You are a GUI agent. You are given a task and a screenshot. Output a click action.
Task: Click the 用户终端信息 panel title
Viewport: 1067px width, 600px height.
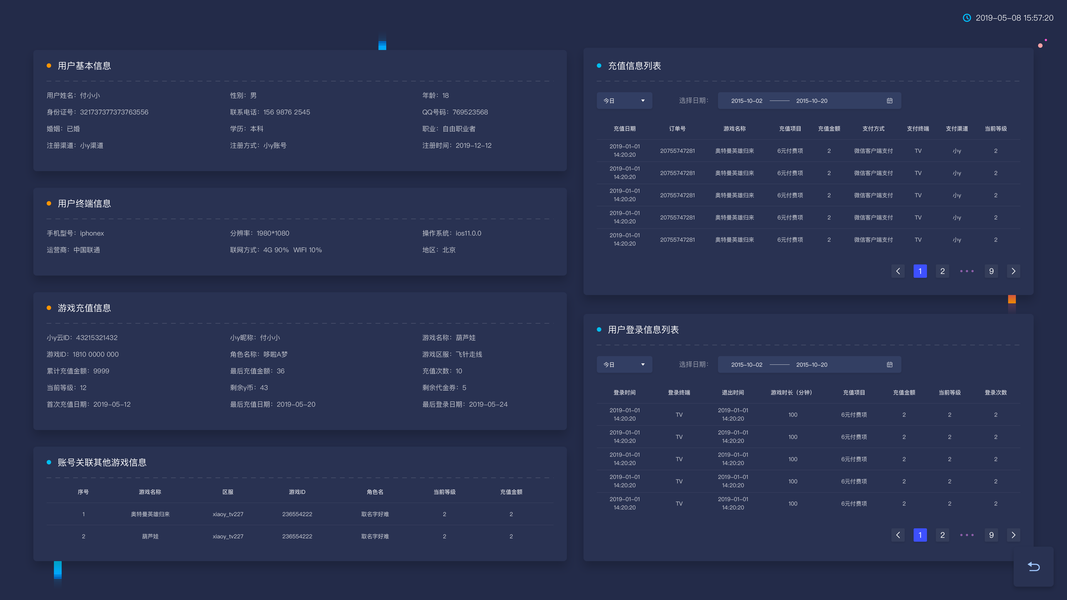coord(84,203)
